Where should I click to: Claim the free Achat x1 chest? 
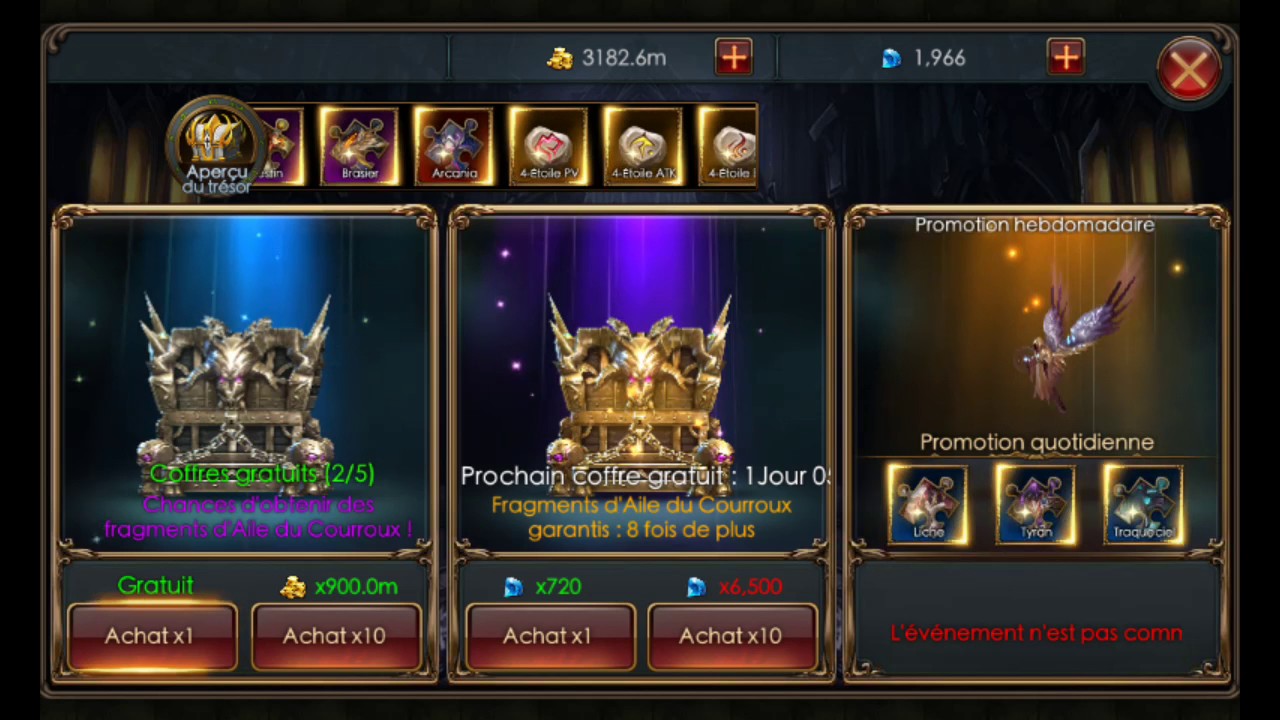151,635
